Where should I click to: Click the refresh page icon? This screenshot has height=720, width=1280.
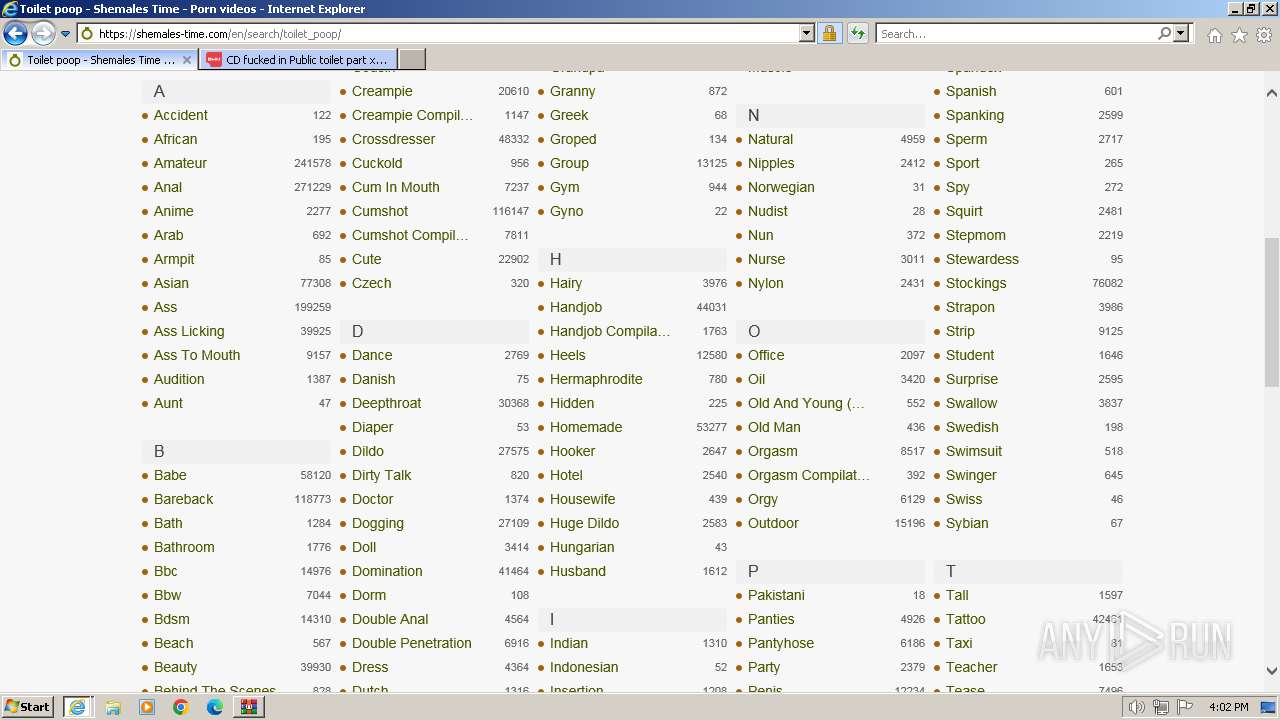coord(858,34)
